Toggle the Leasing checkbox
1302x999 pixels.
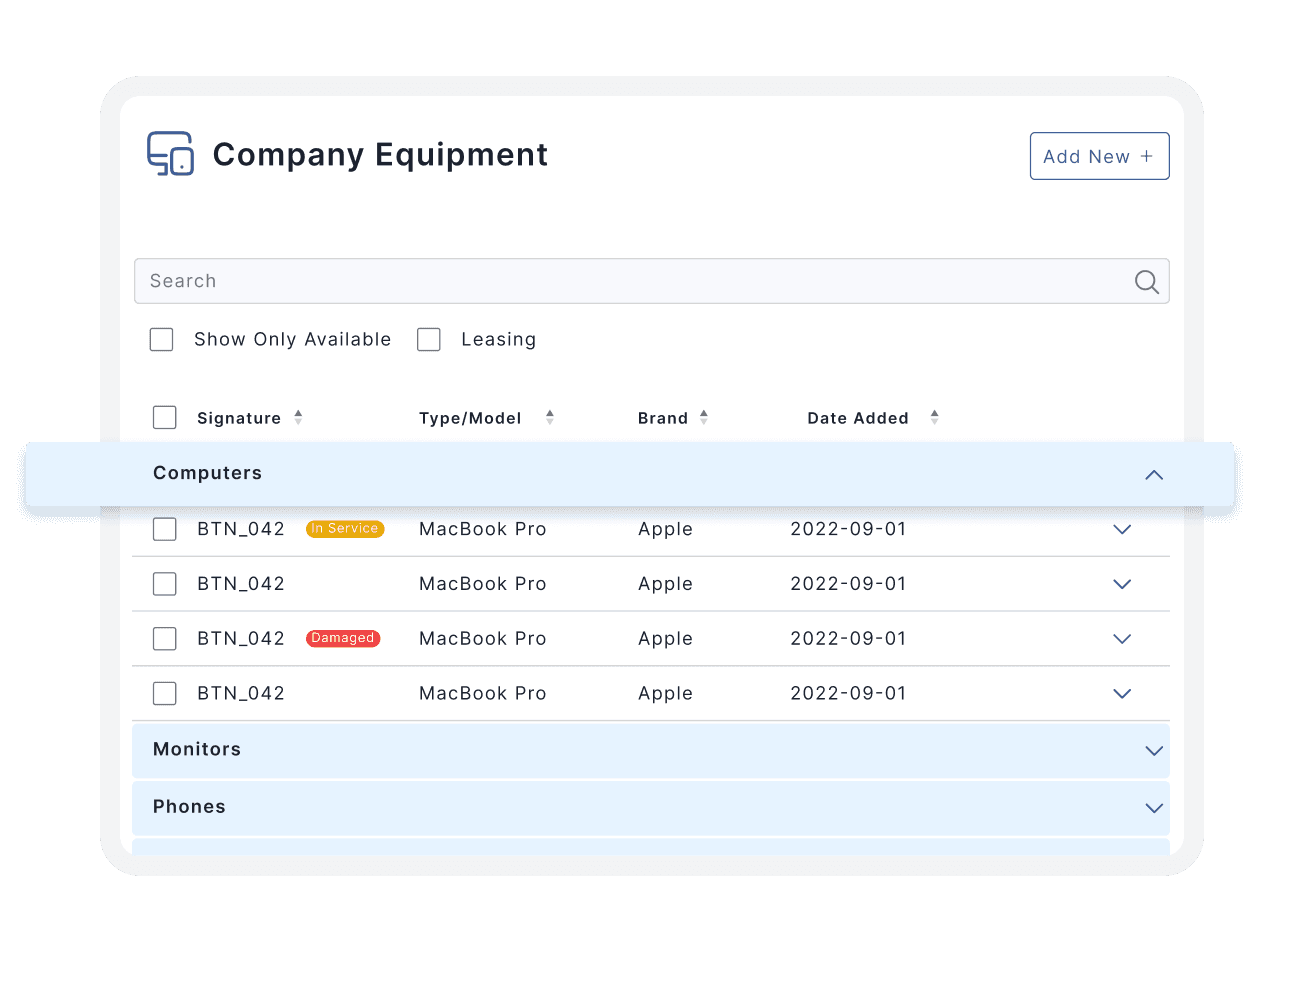(429, 340)
